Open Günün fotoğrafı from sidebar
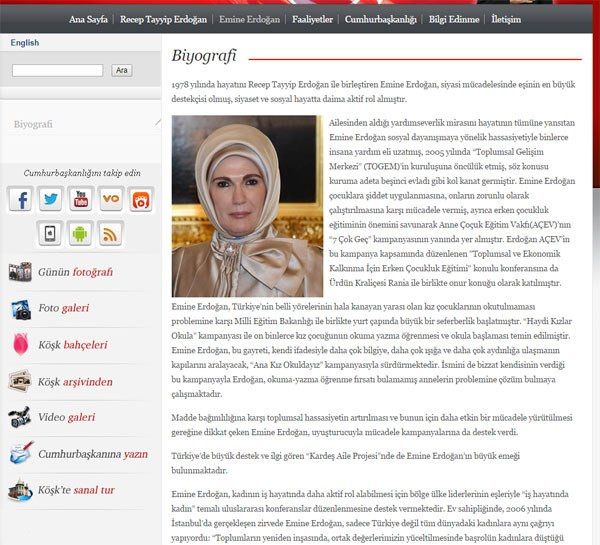Viewport: 600px width, 545px height. pyautogui.click(x=75, y=273)
